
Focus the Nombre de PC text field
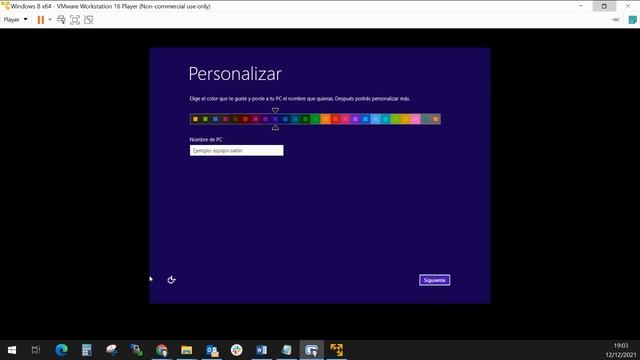(236, 150)
